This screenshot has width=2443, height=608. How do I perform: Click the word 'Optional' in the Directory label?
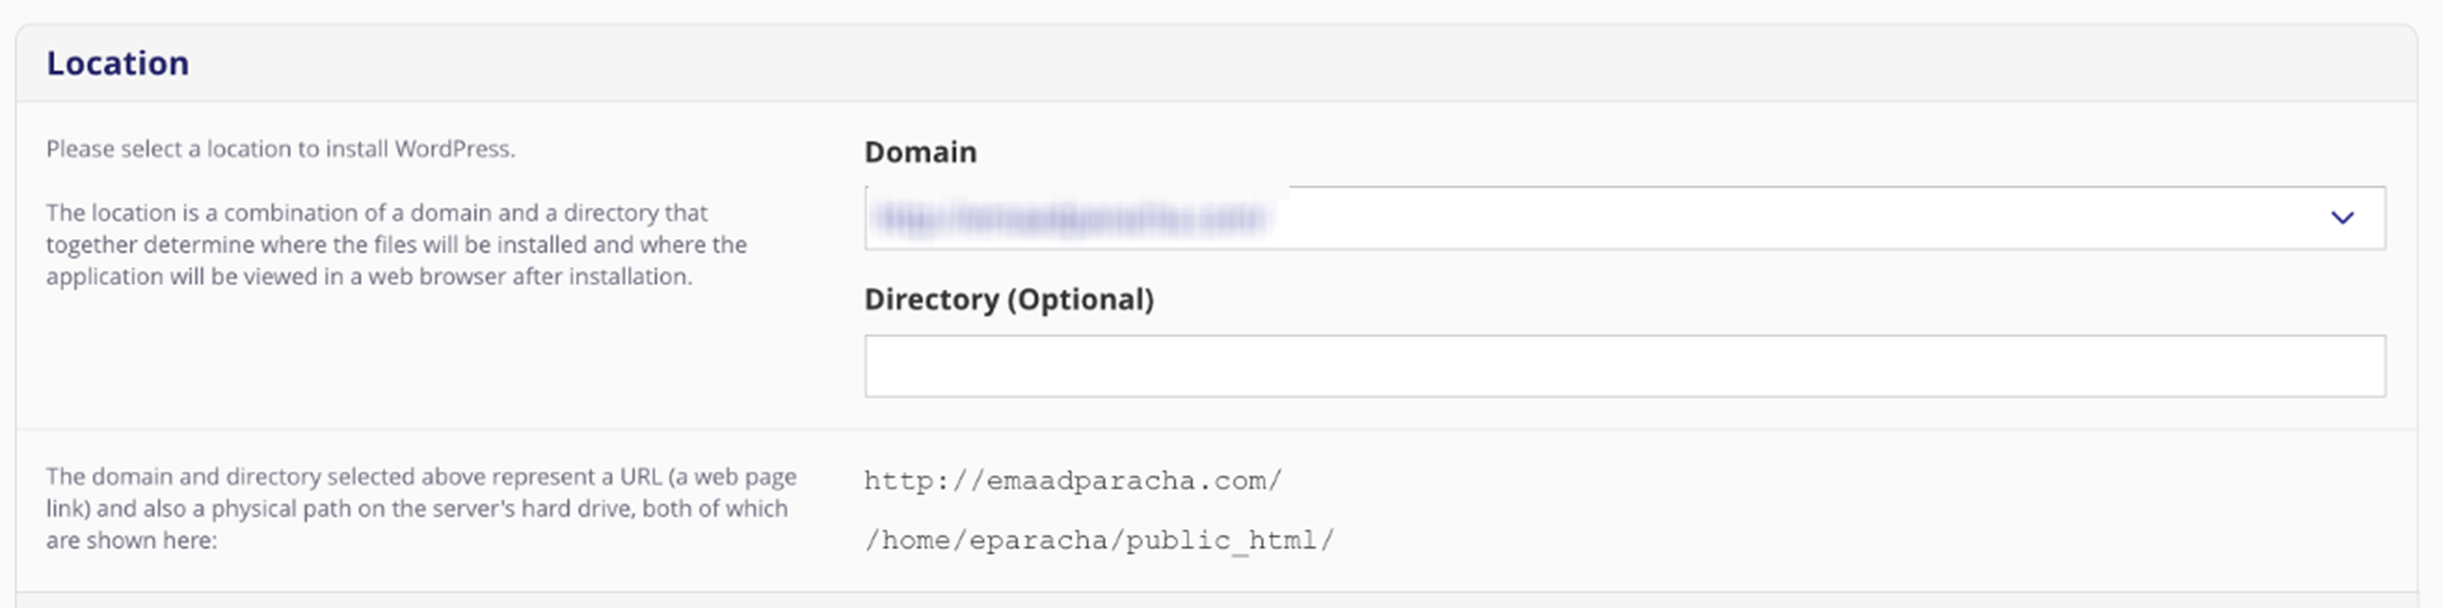point(1080,300)
